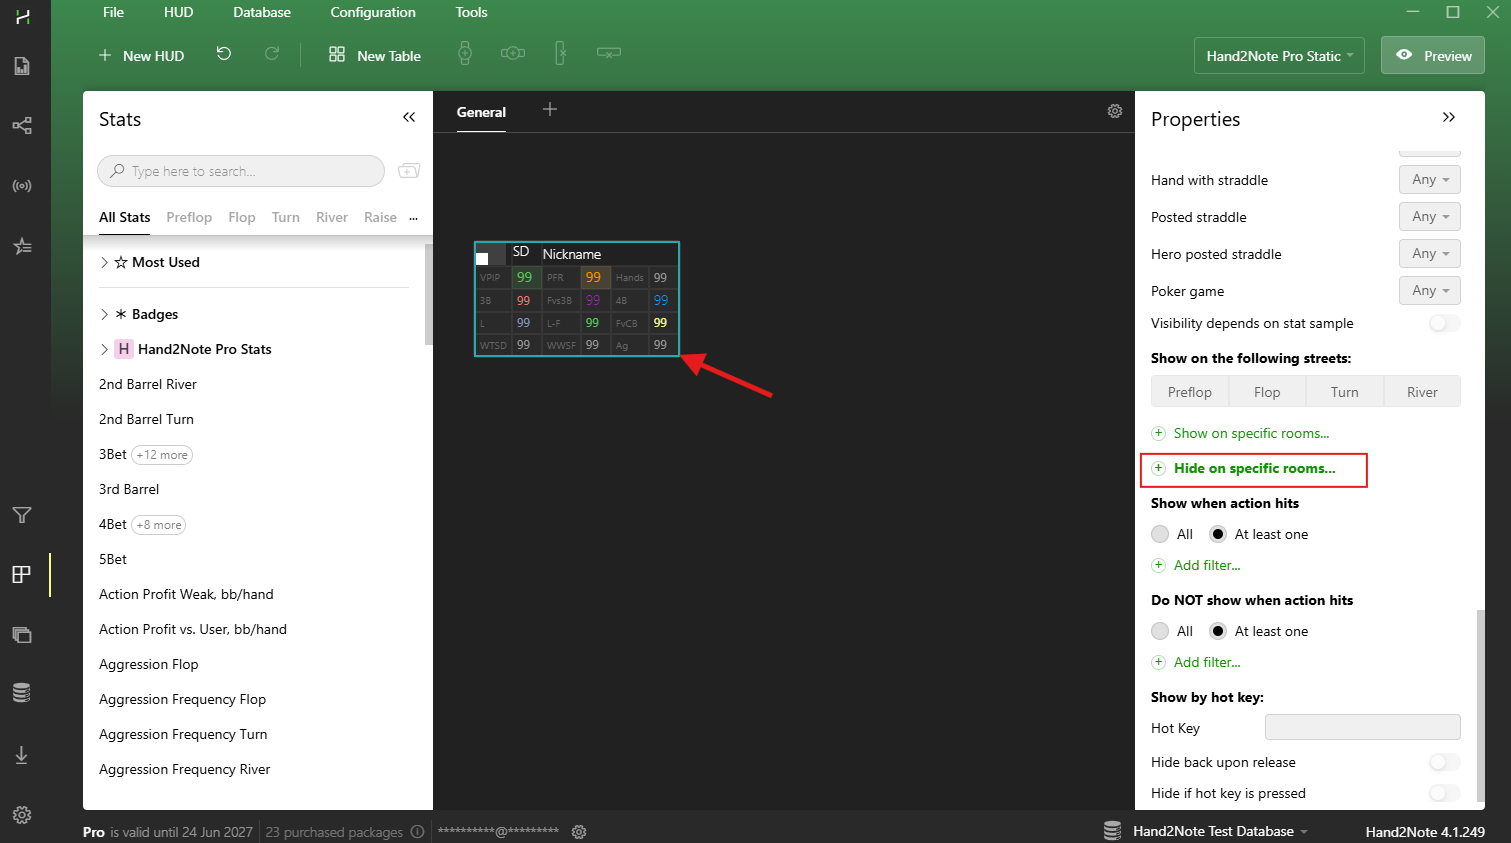Click New Table button
This screenshot has width=1511, height=843.
click(375, 56)
